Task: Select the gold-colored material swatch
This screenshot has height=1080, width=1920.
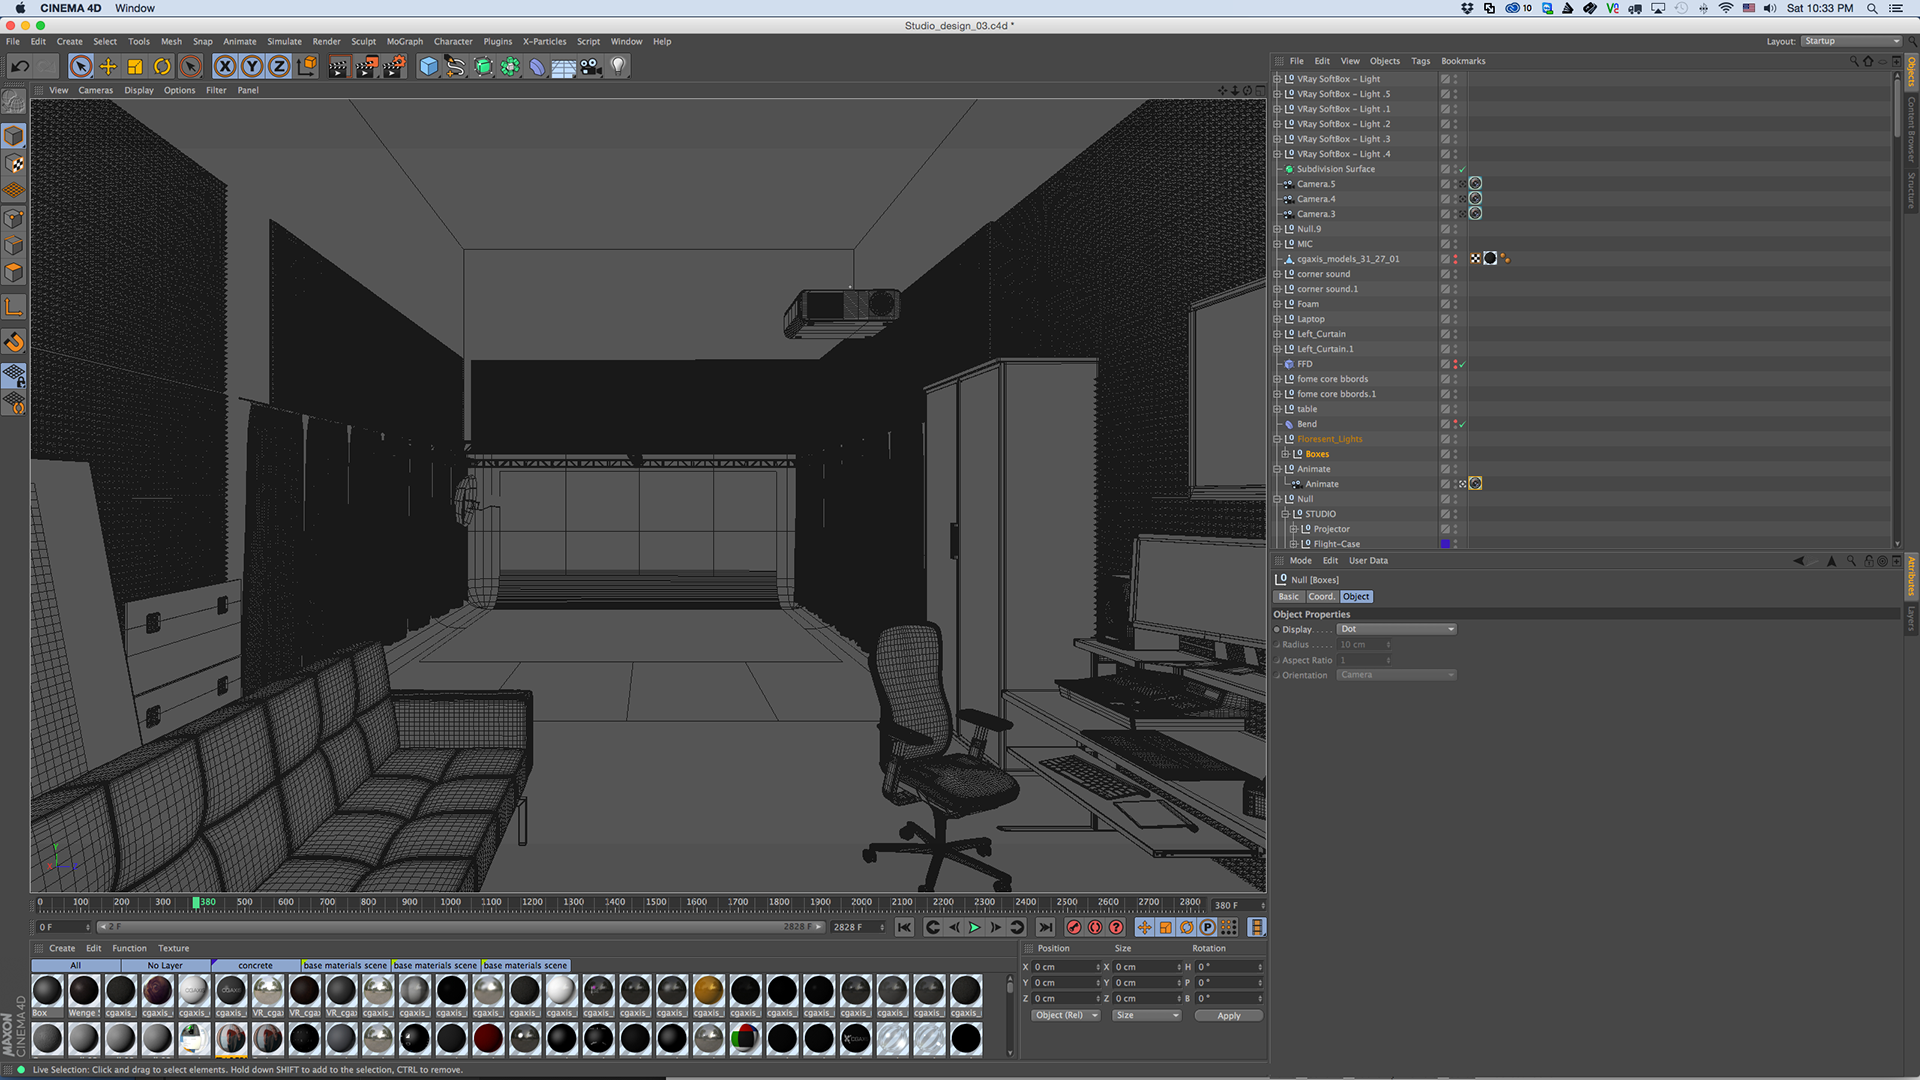Action: pyautogui.click(x=708, y=990)
